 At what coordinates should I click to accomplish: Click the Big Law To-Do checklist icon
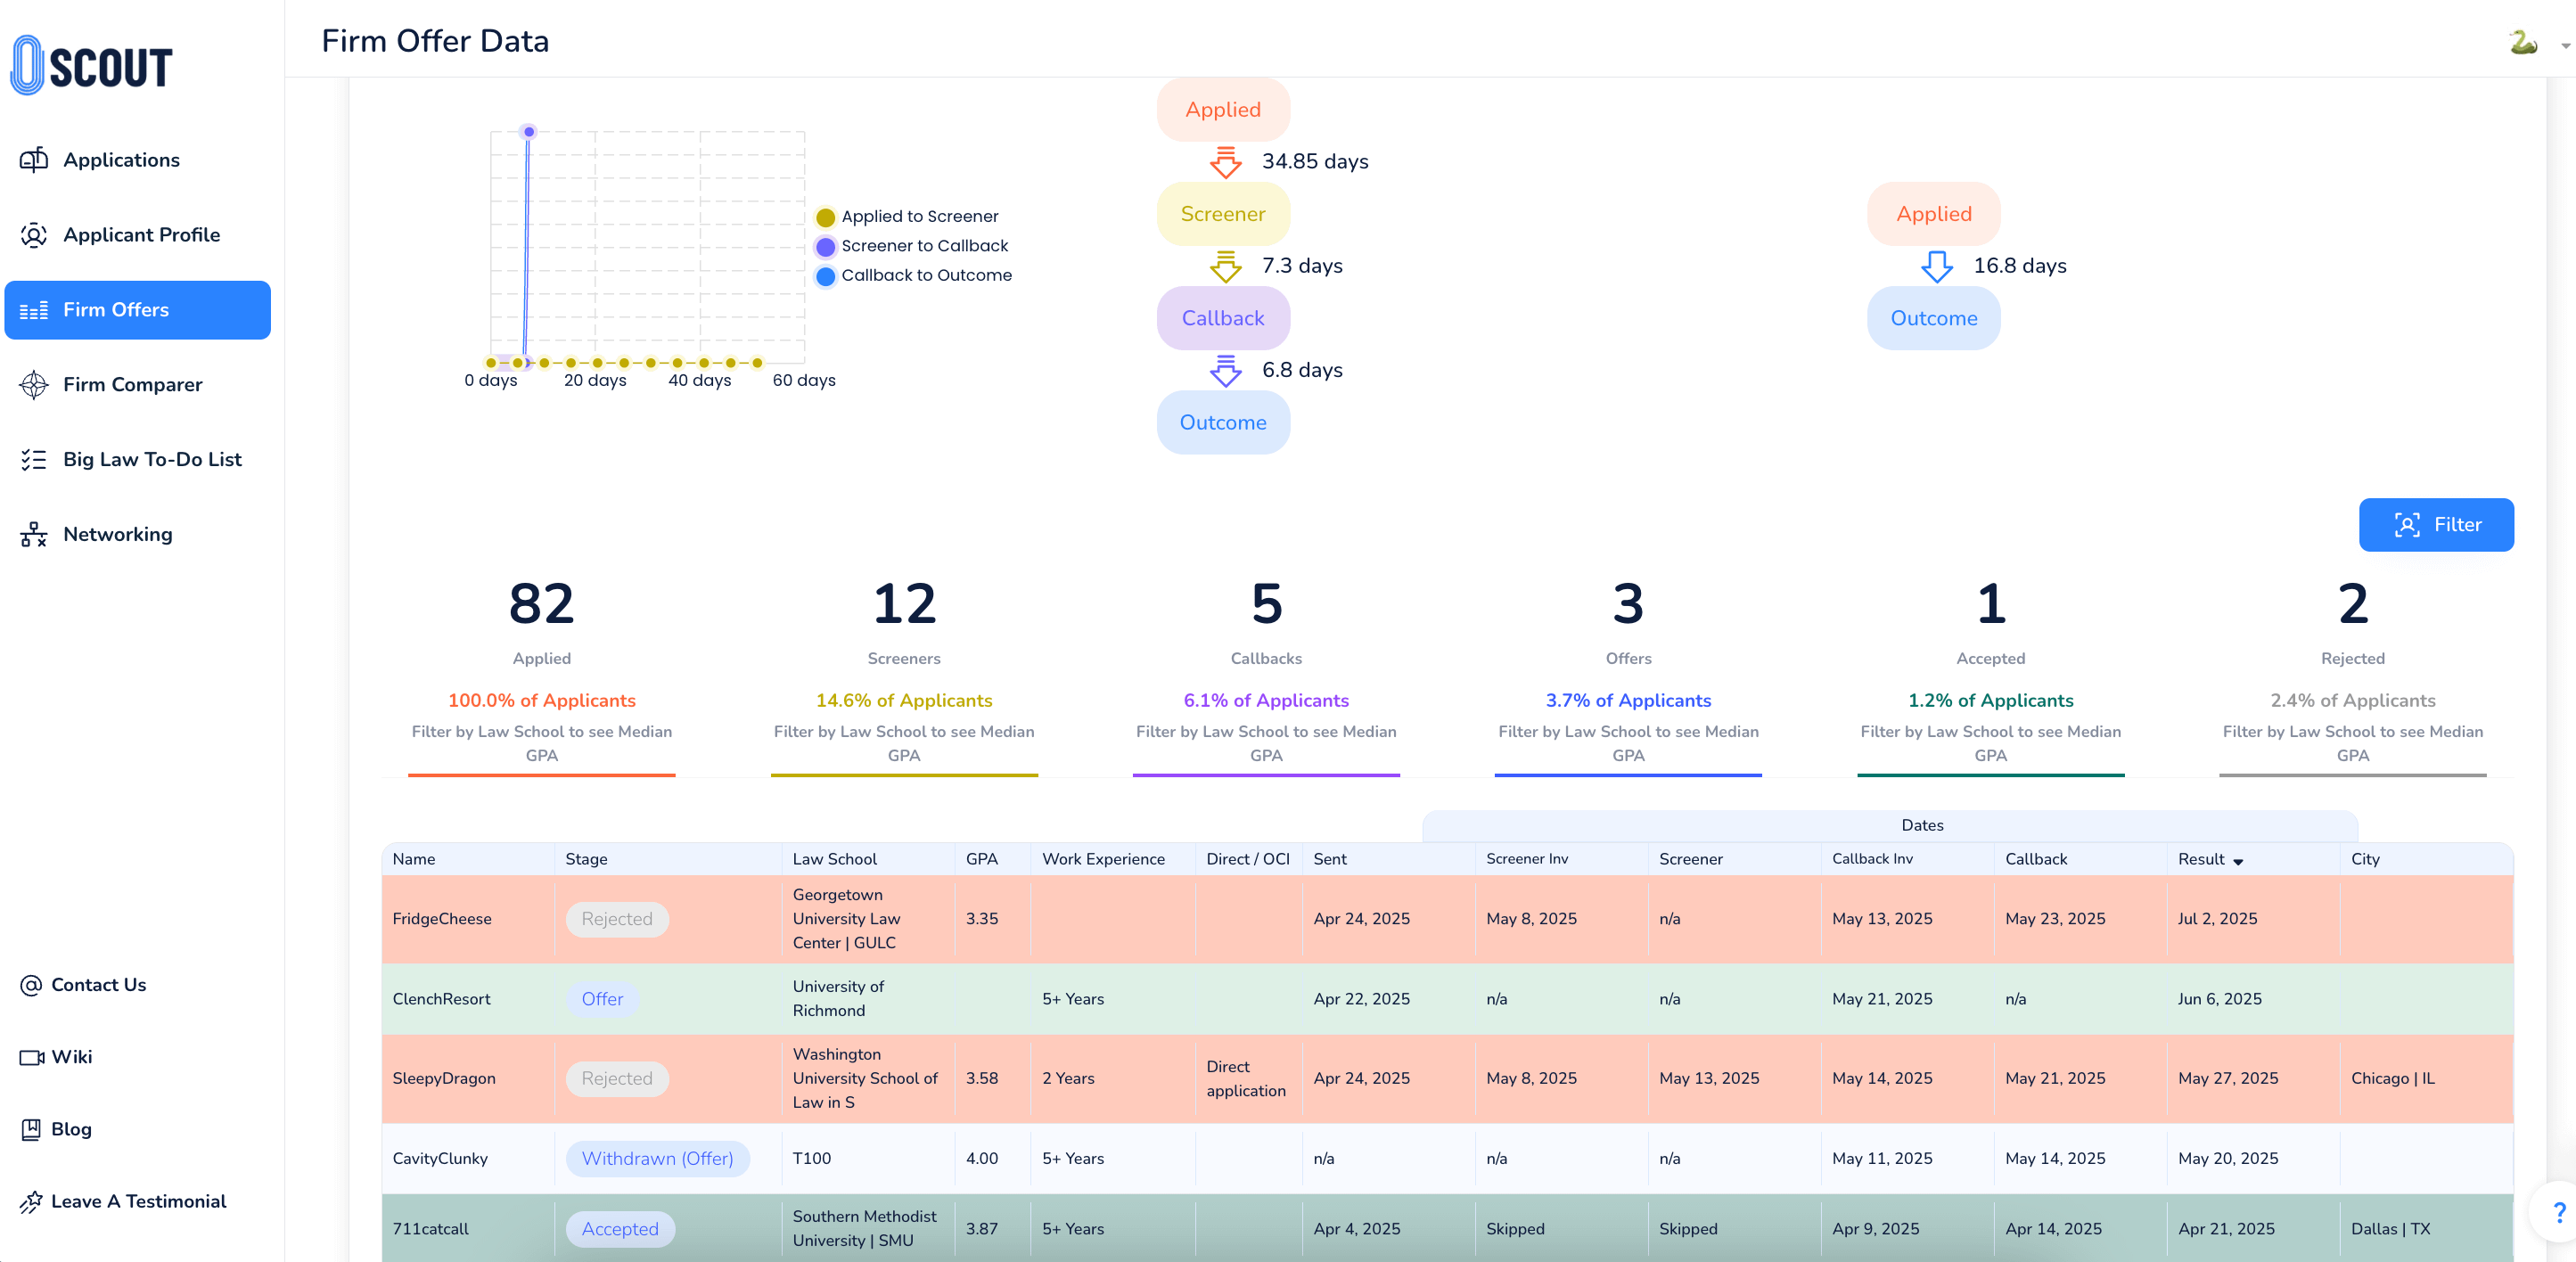34,460
